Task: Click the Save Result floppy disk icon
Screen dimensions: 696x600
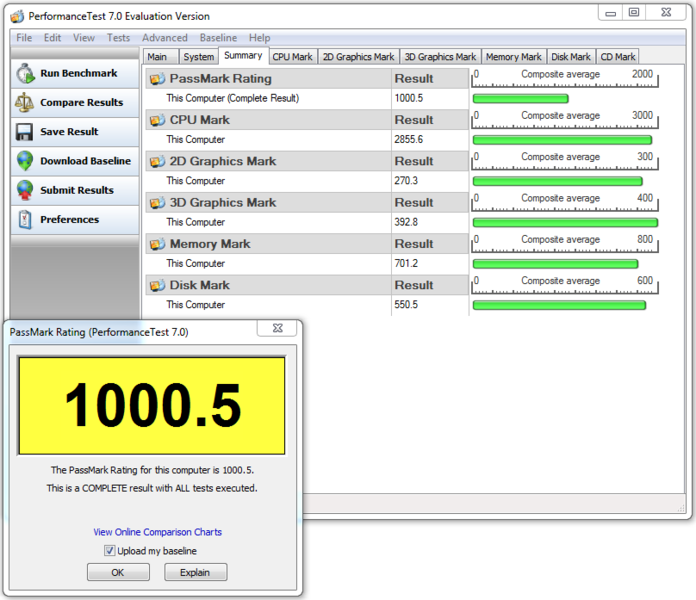Action: (24, 132)
